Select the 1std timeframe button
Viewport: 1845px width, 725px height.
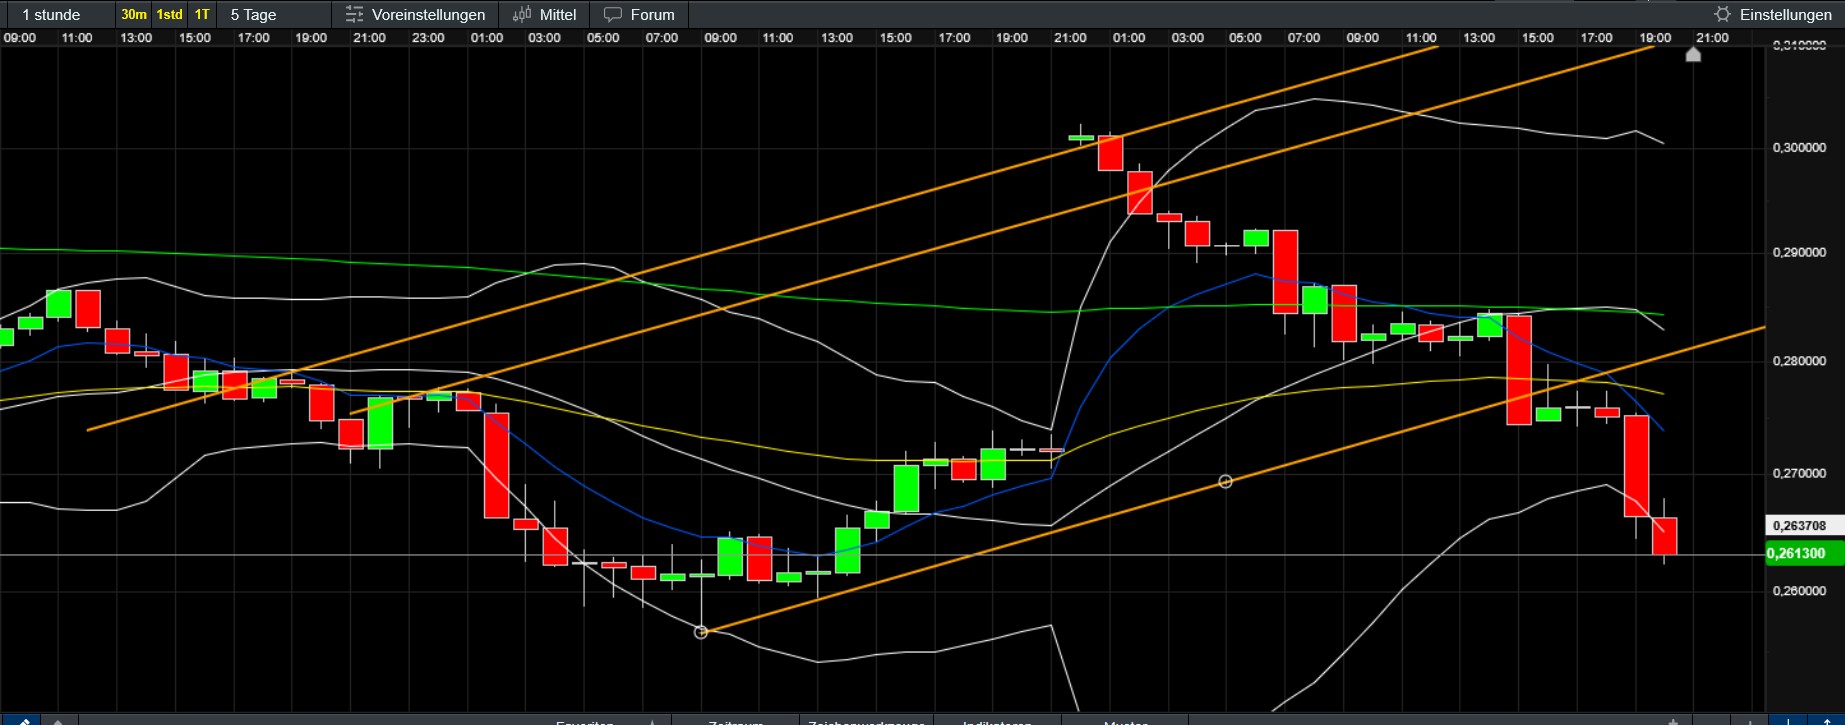[170, 14]
